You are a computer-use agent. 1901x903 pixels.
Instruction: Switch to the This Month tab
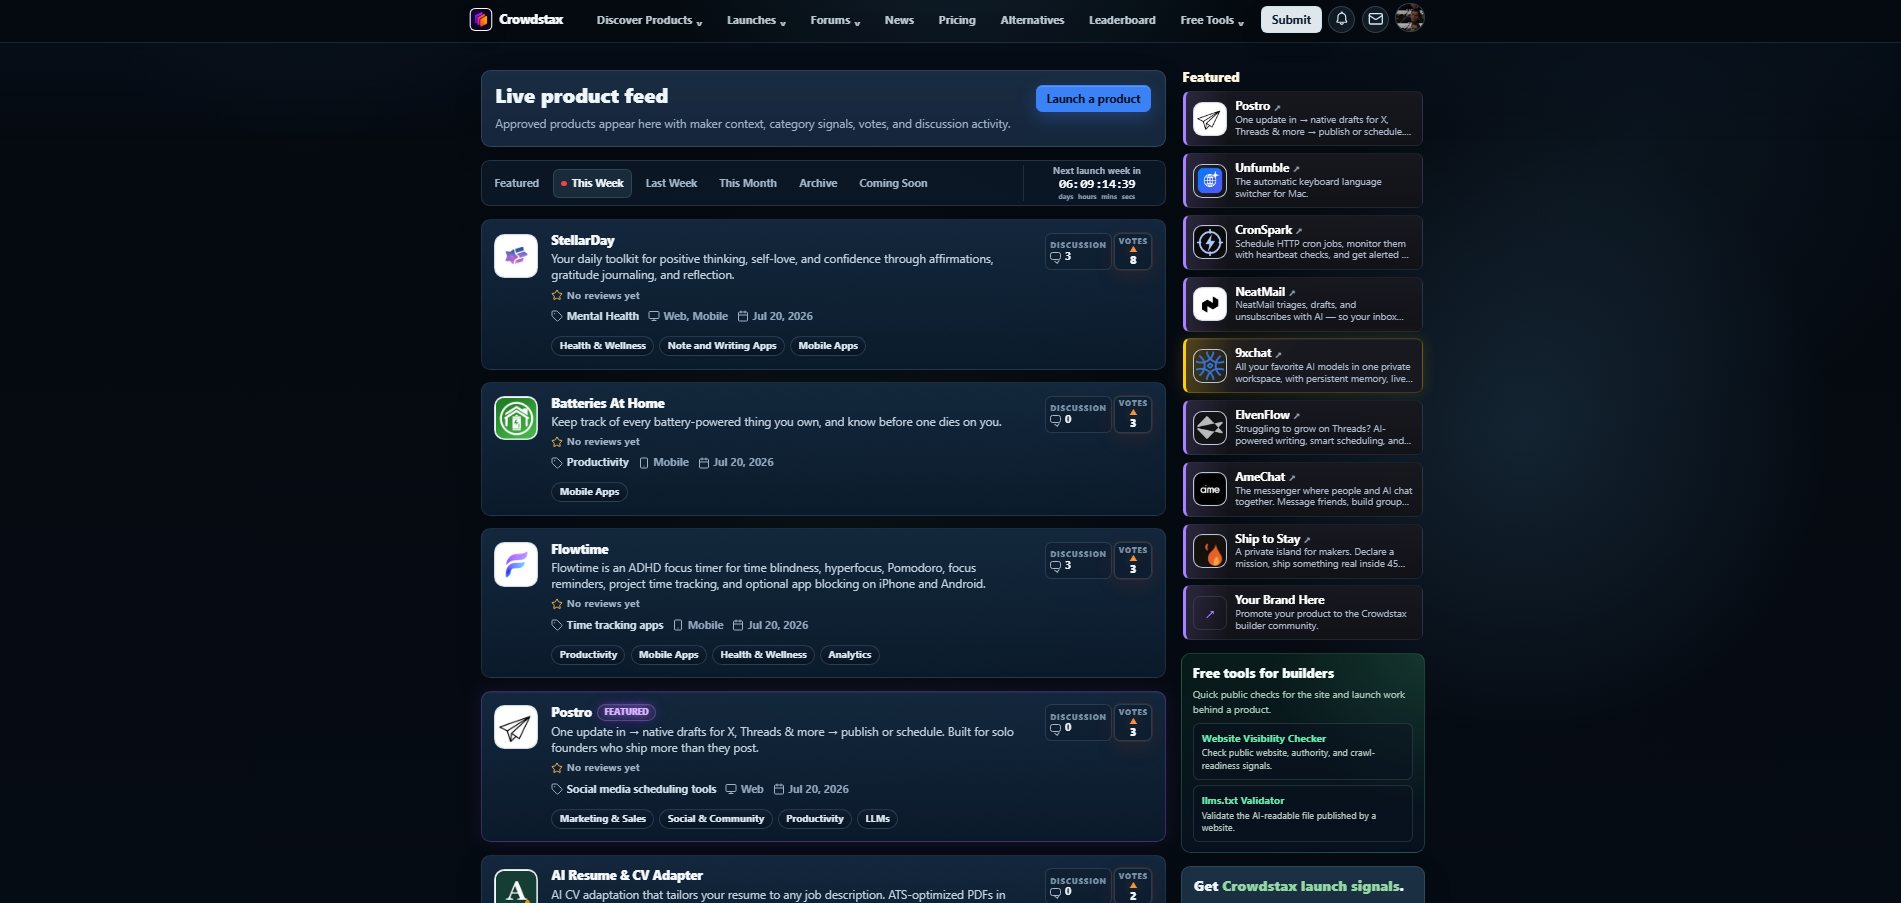(x=748, y=183)
